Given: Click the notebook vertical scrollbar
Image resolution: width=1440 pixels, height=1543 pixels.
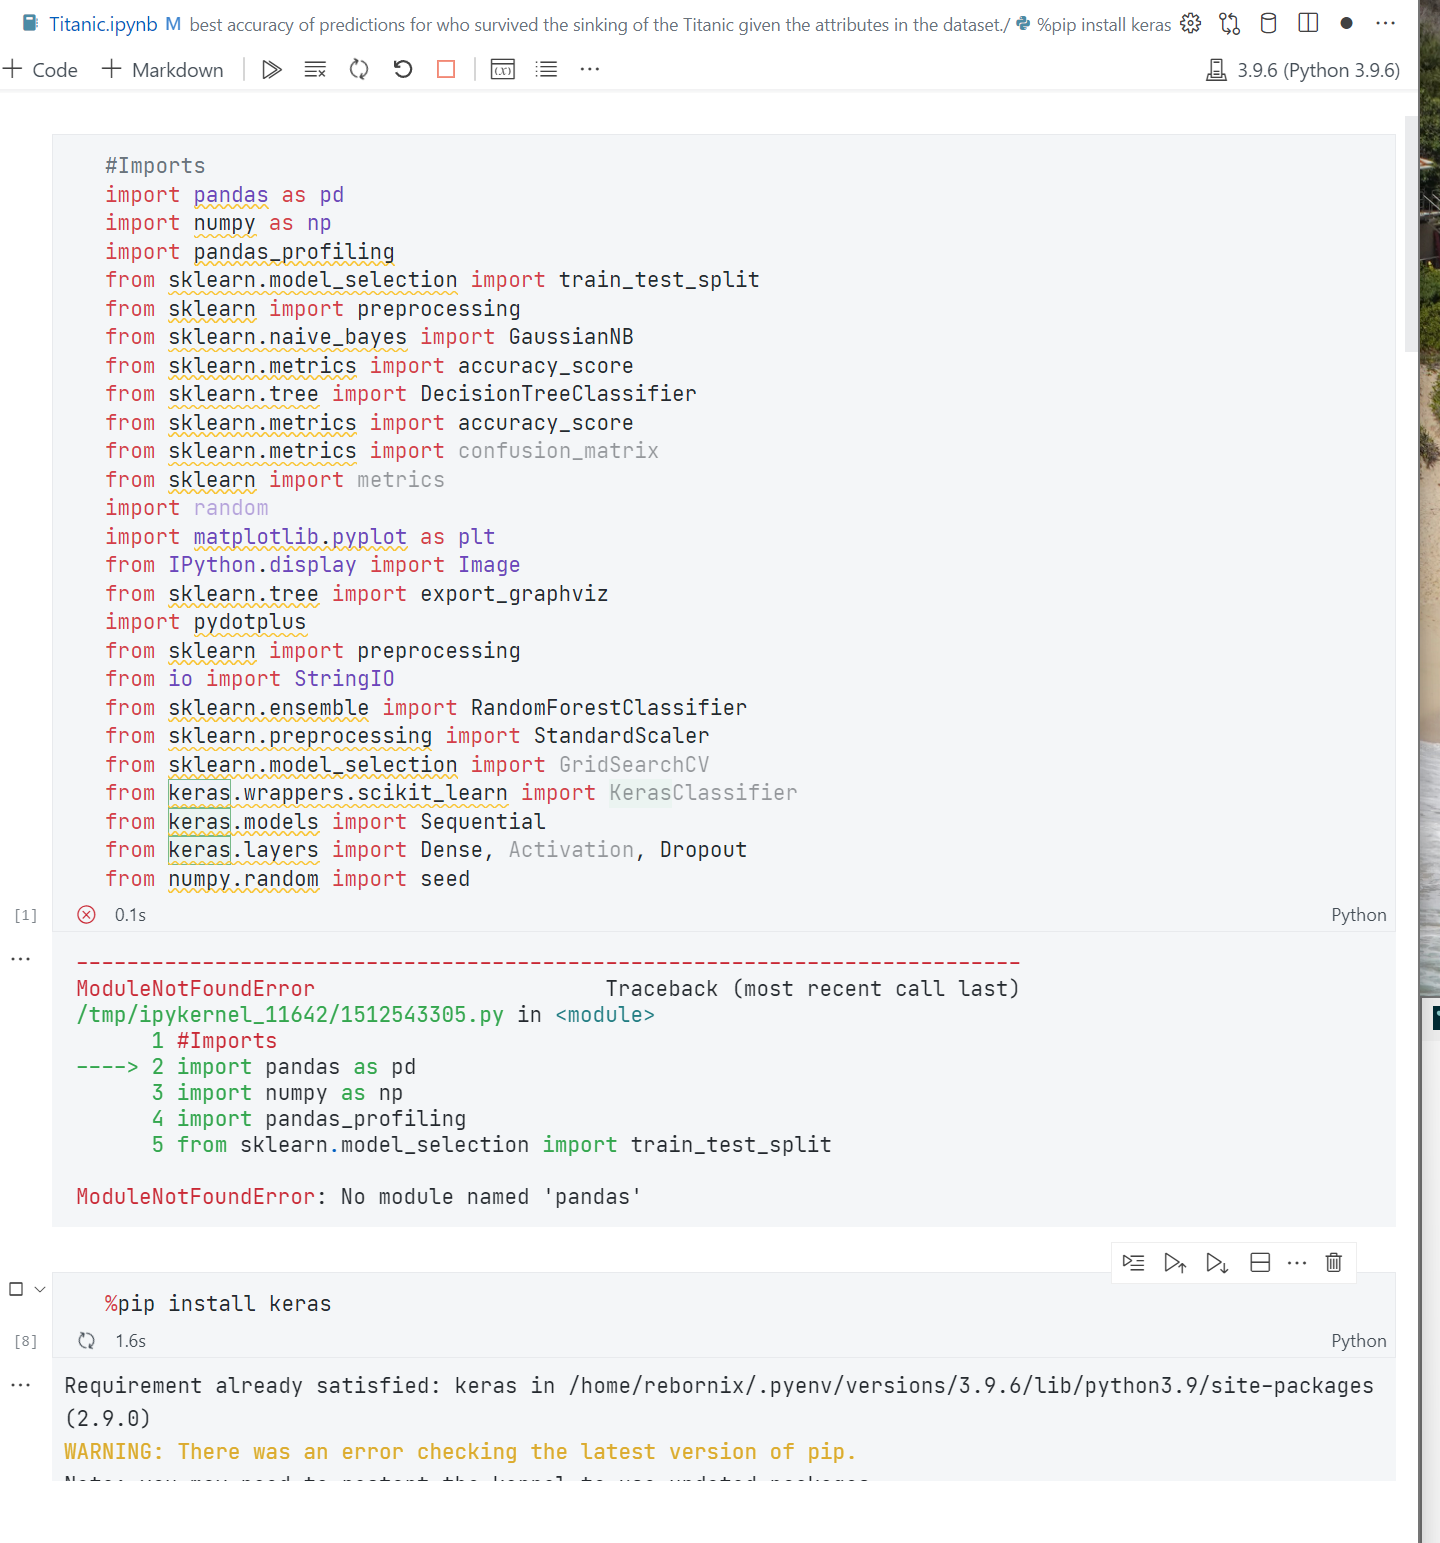Looking at the screenshot, I should (1410, 233).
